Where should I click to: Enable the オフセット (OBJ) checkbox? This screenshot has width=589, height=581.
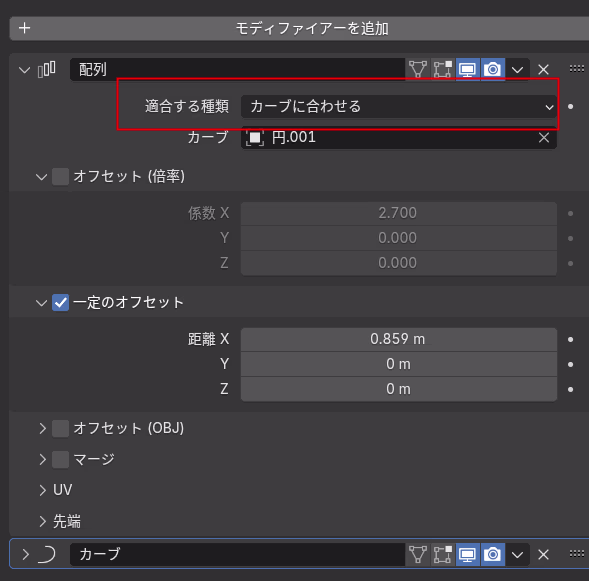(60, 429)
